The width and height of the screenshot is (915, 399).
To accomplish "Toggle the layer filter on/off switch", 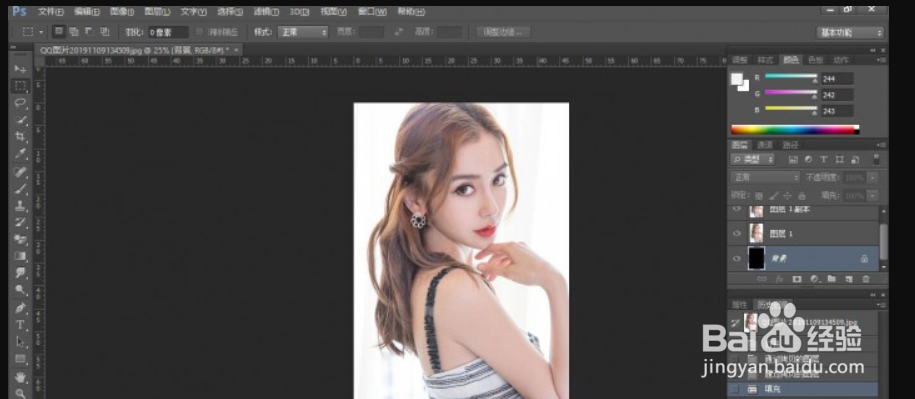I will (x=875, y=159).
